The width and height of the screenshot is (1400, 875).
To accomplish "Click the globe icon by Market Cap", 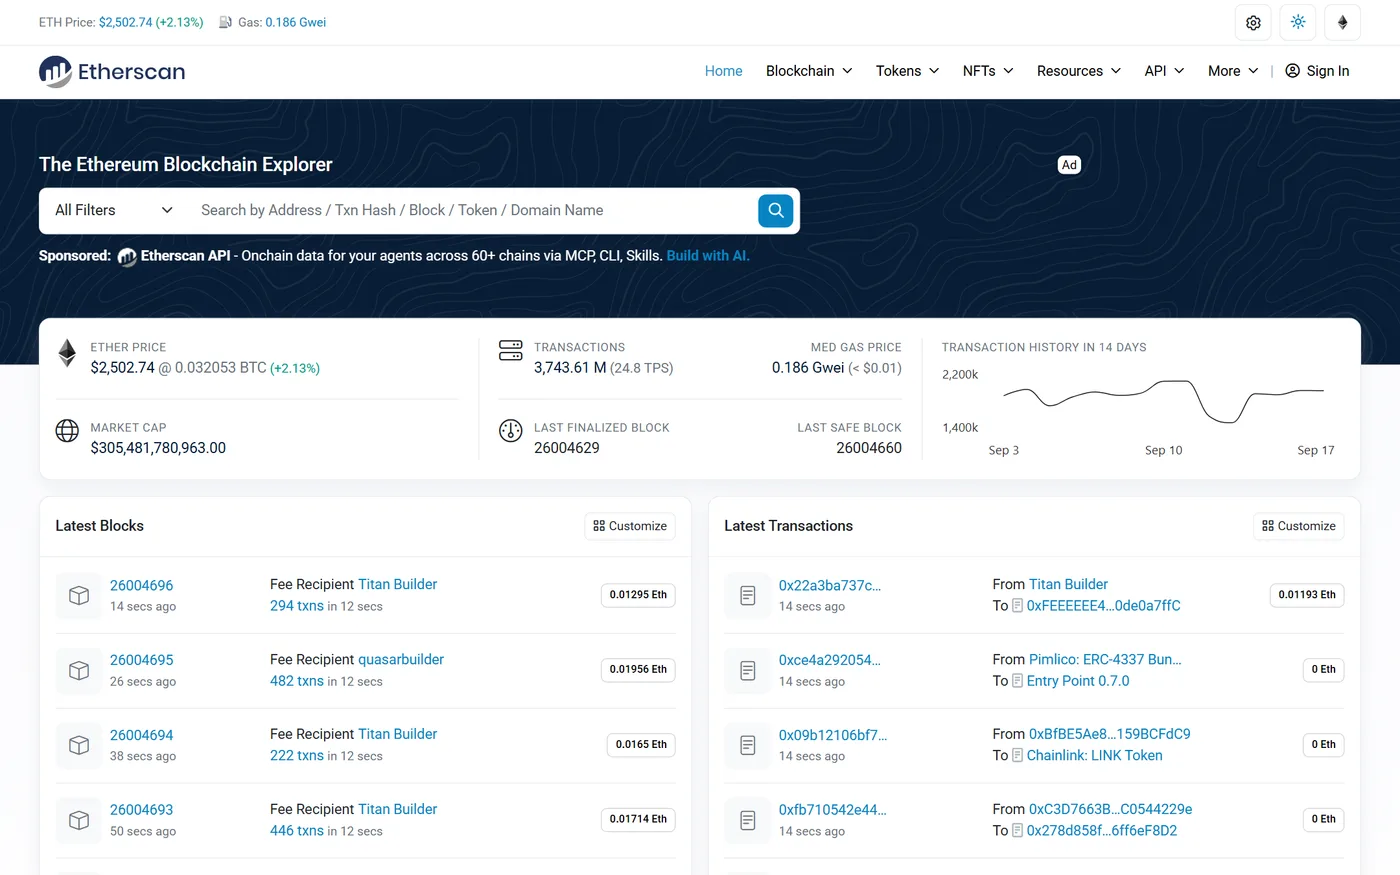I will point(67,430).
